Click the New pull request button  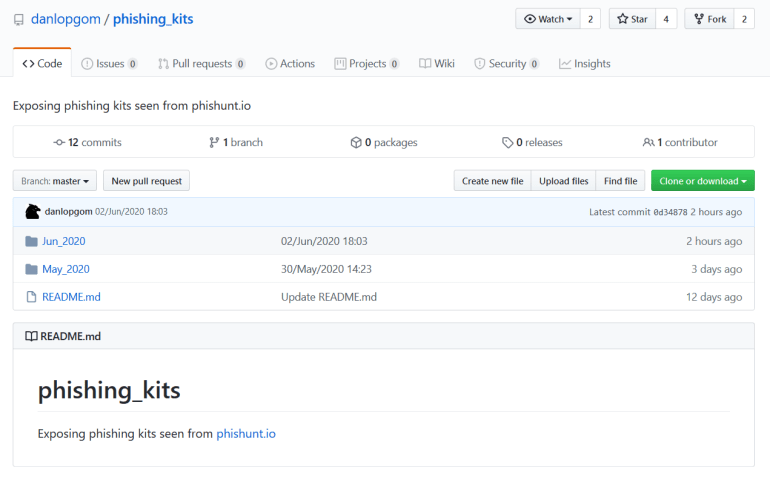(x=146, y=181)
